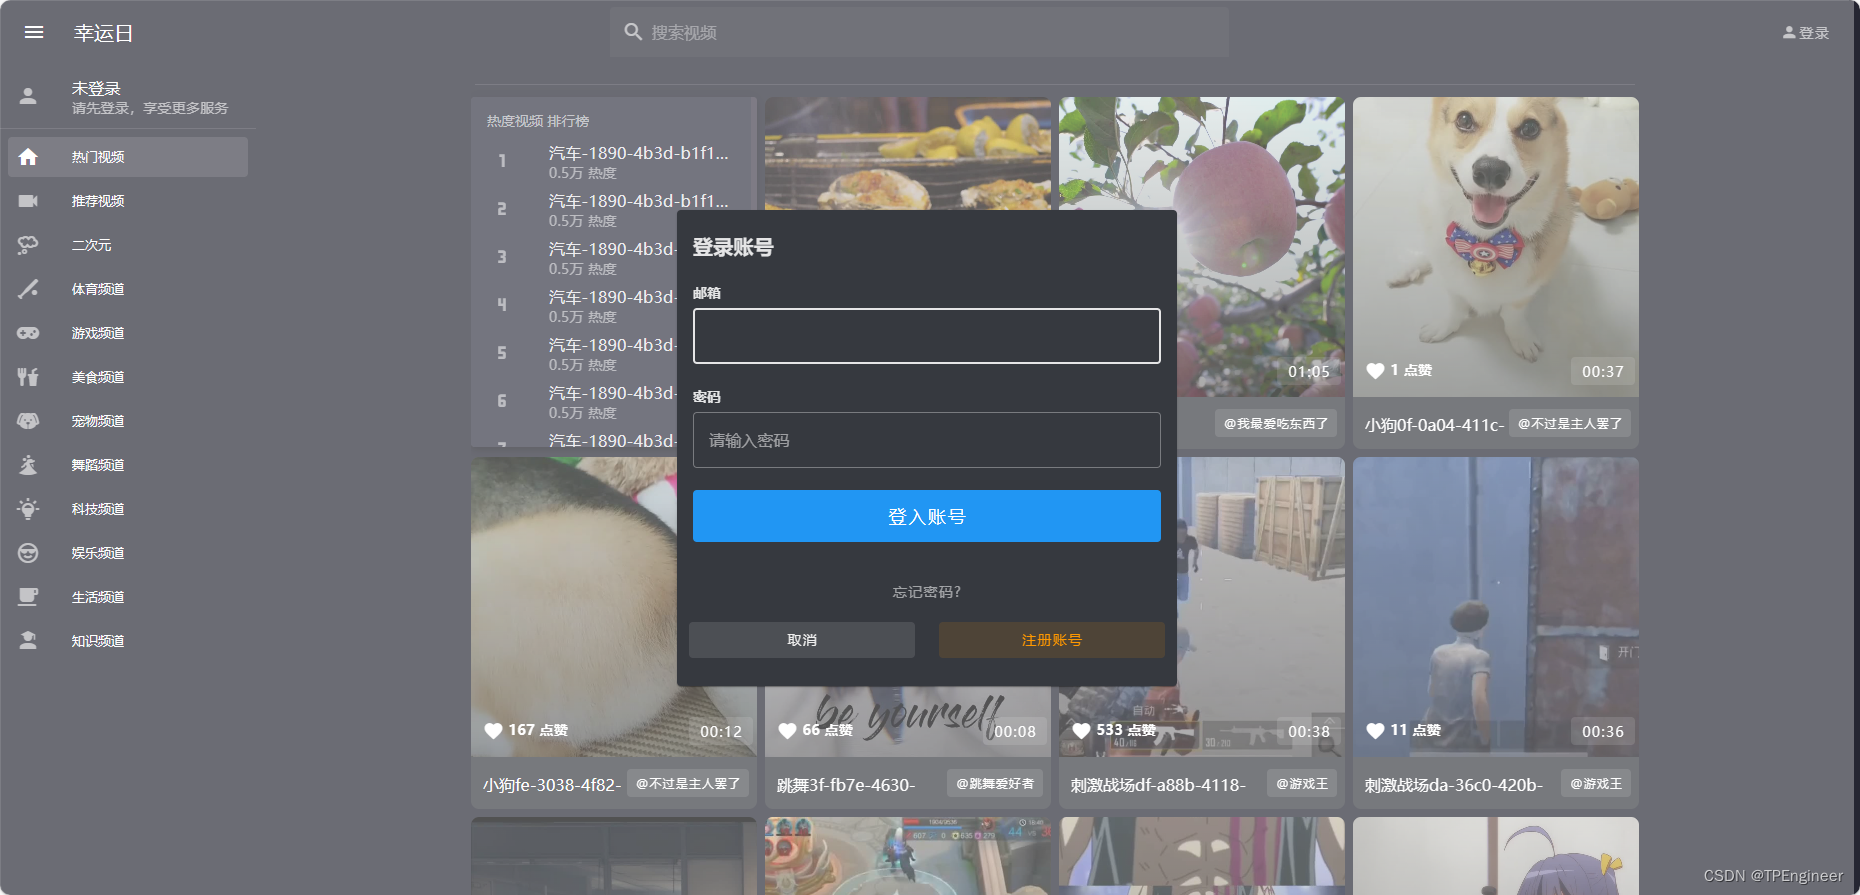Click video title 小狗fe-3038-4f82-
The width and height of the screenshot is (1860, 895).
(x=552, y=785)
